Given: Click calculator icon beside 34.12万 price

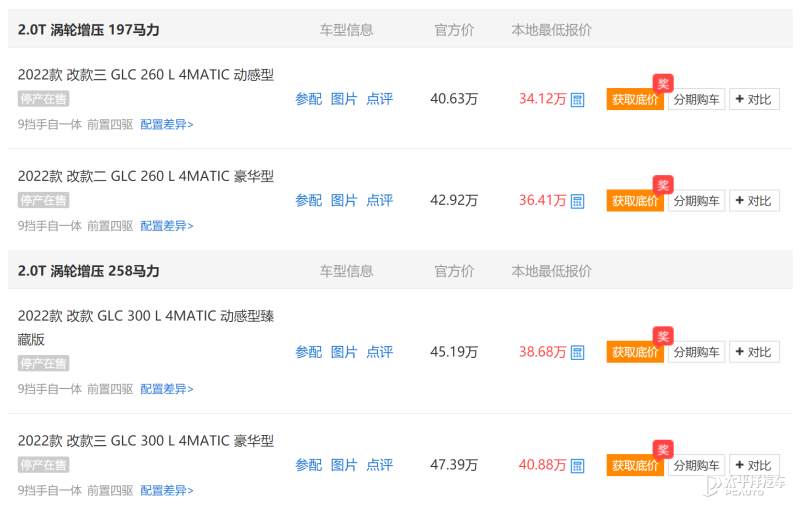Looking at the screenshot, I should click(x=577, y=100).
